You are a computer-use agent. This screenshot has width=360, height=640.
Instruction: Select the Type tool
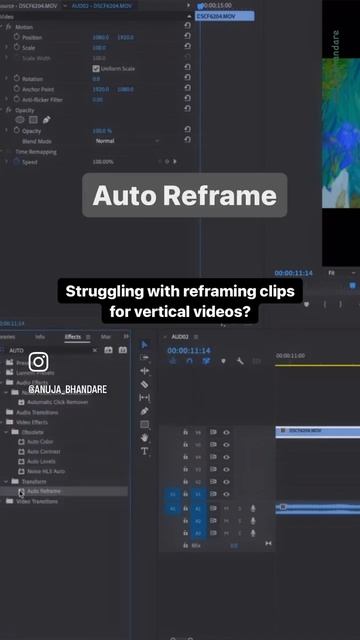pyautogui.click(x=144, y=451)
